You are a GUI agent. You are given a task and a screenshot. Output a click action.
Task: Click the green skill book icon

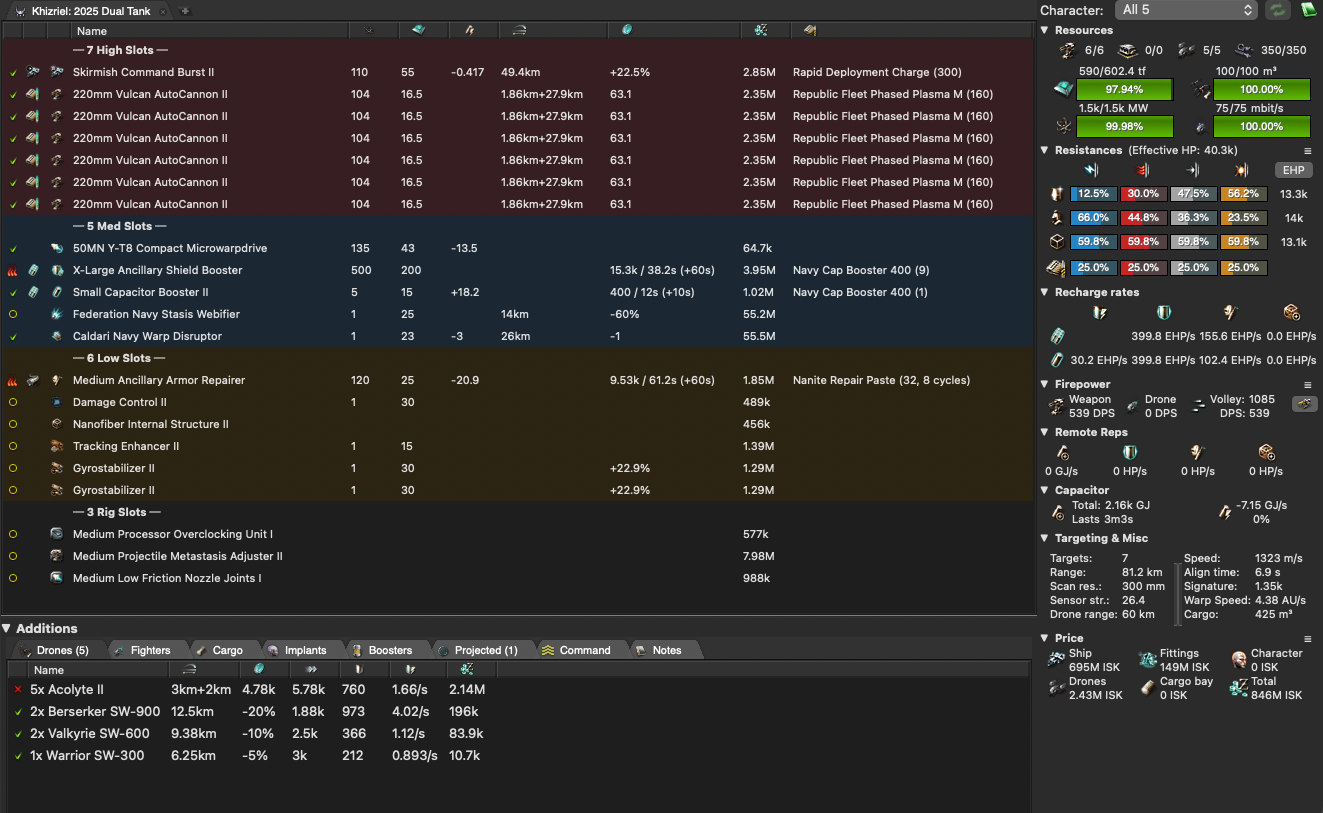pos(1309,10)
